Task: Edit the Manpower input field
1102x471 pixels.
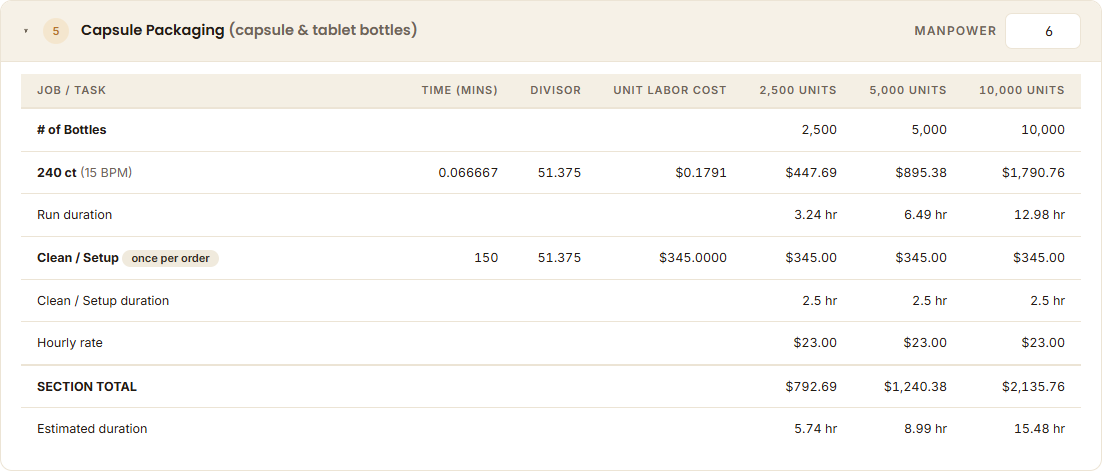Action: tap(1042, 31)
